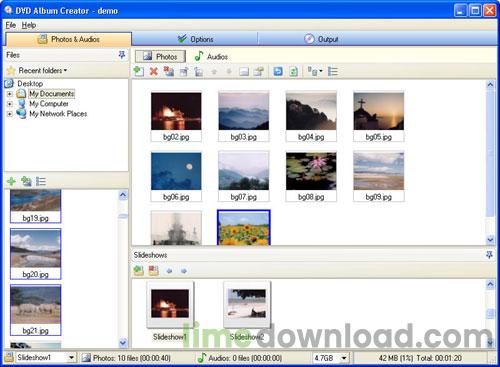Pin the Slideshows panel
Viewport: 500px width, 367px height.
[489, 255]
